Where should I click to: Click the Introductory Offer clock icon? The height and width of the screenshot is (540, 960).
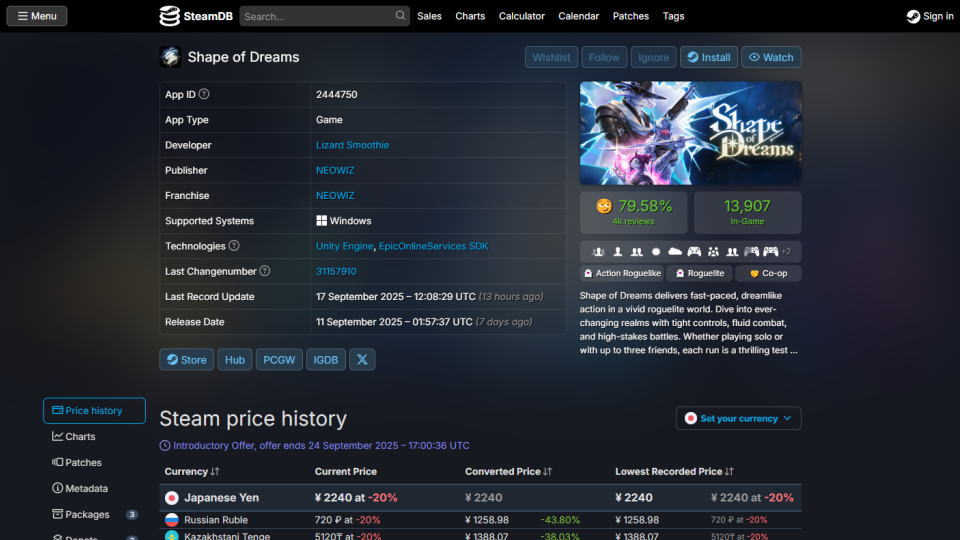point(165,446)
